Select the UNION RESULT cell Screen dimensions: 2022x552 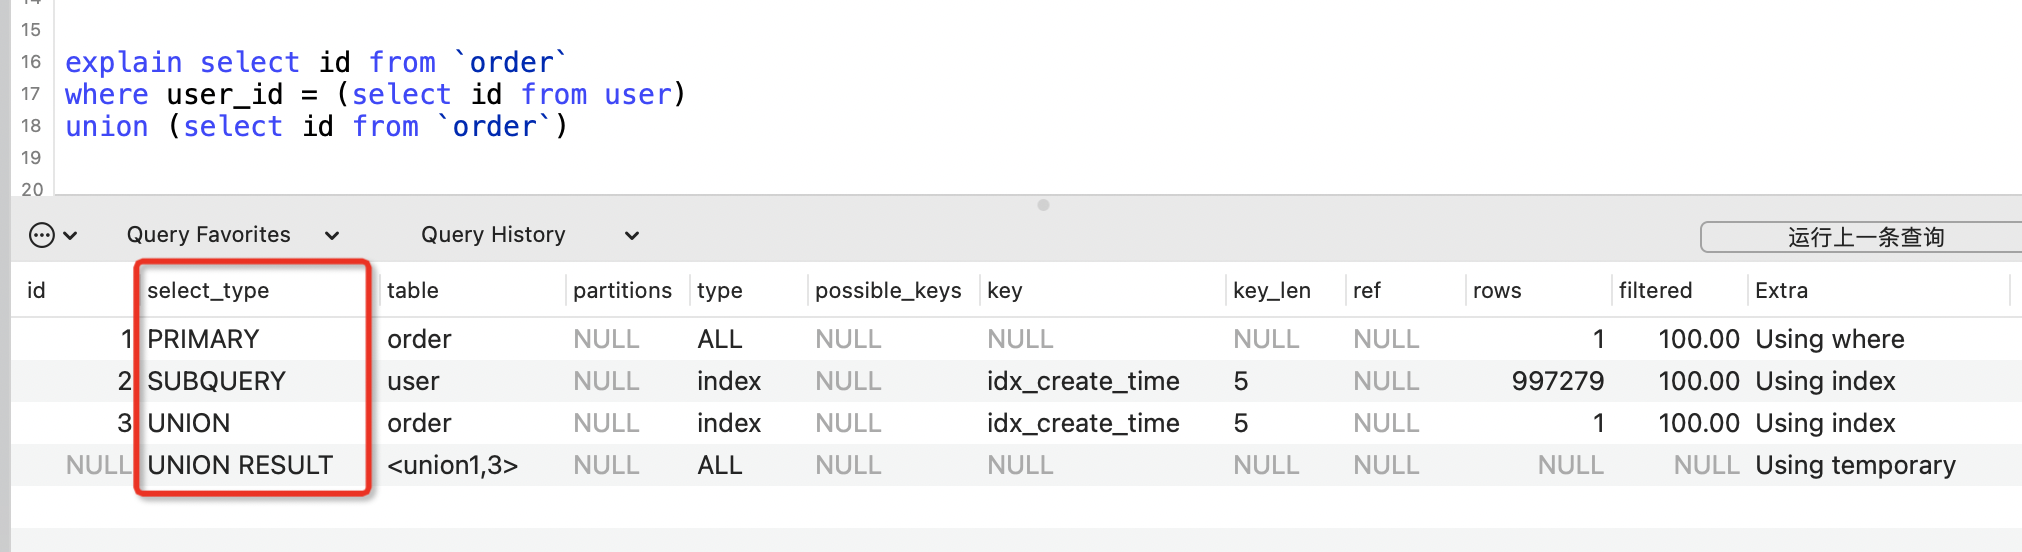click(240, 465)
